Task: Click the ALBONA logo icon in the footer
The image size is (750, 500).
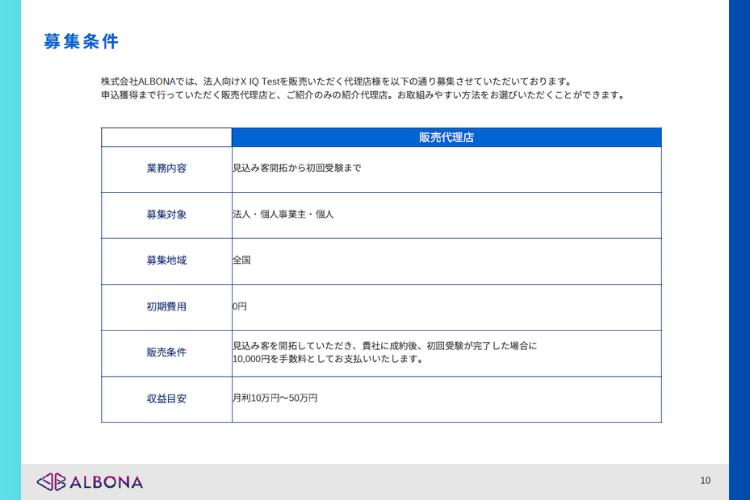Action: tap(51, 482)
